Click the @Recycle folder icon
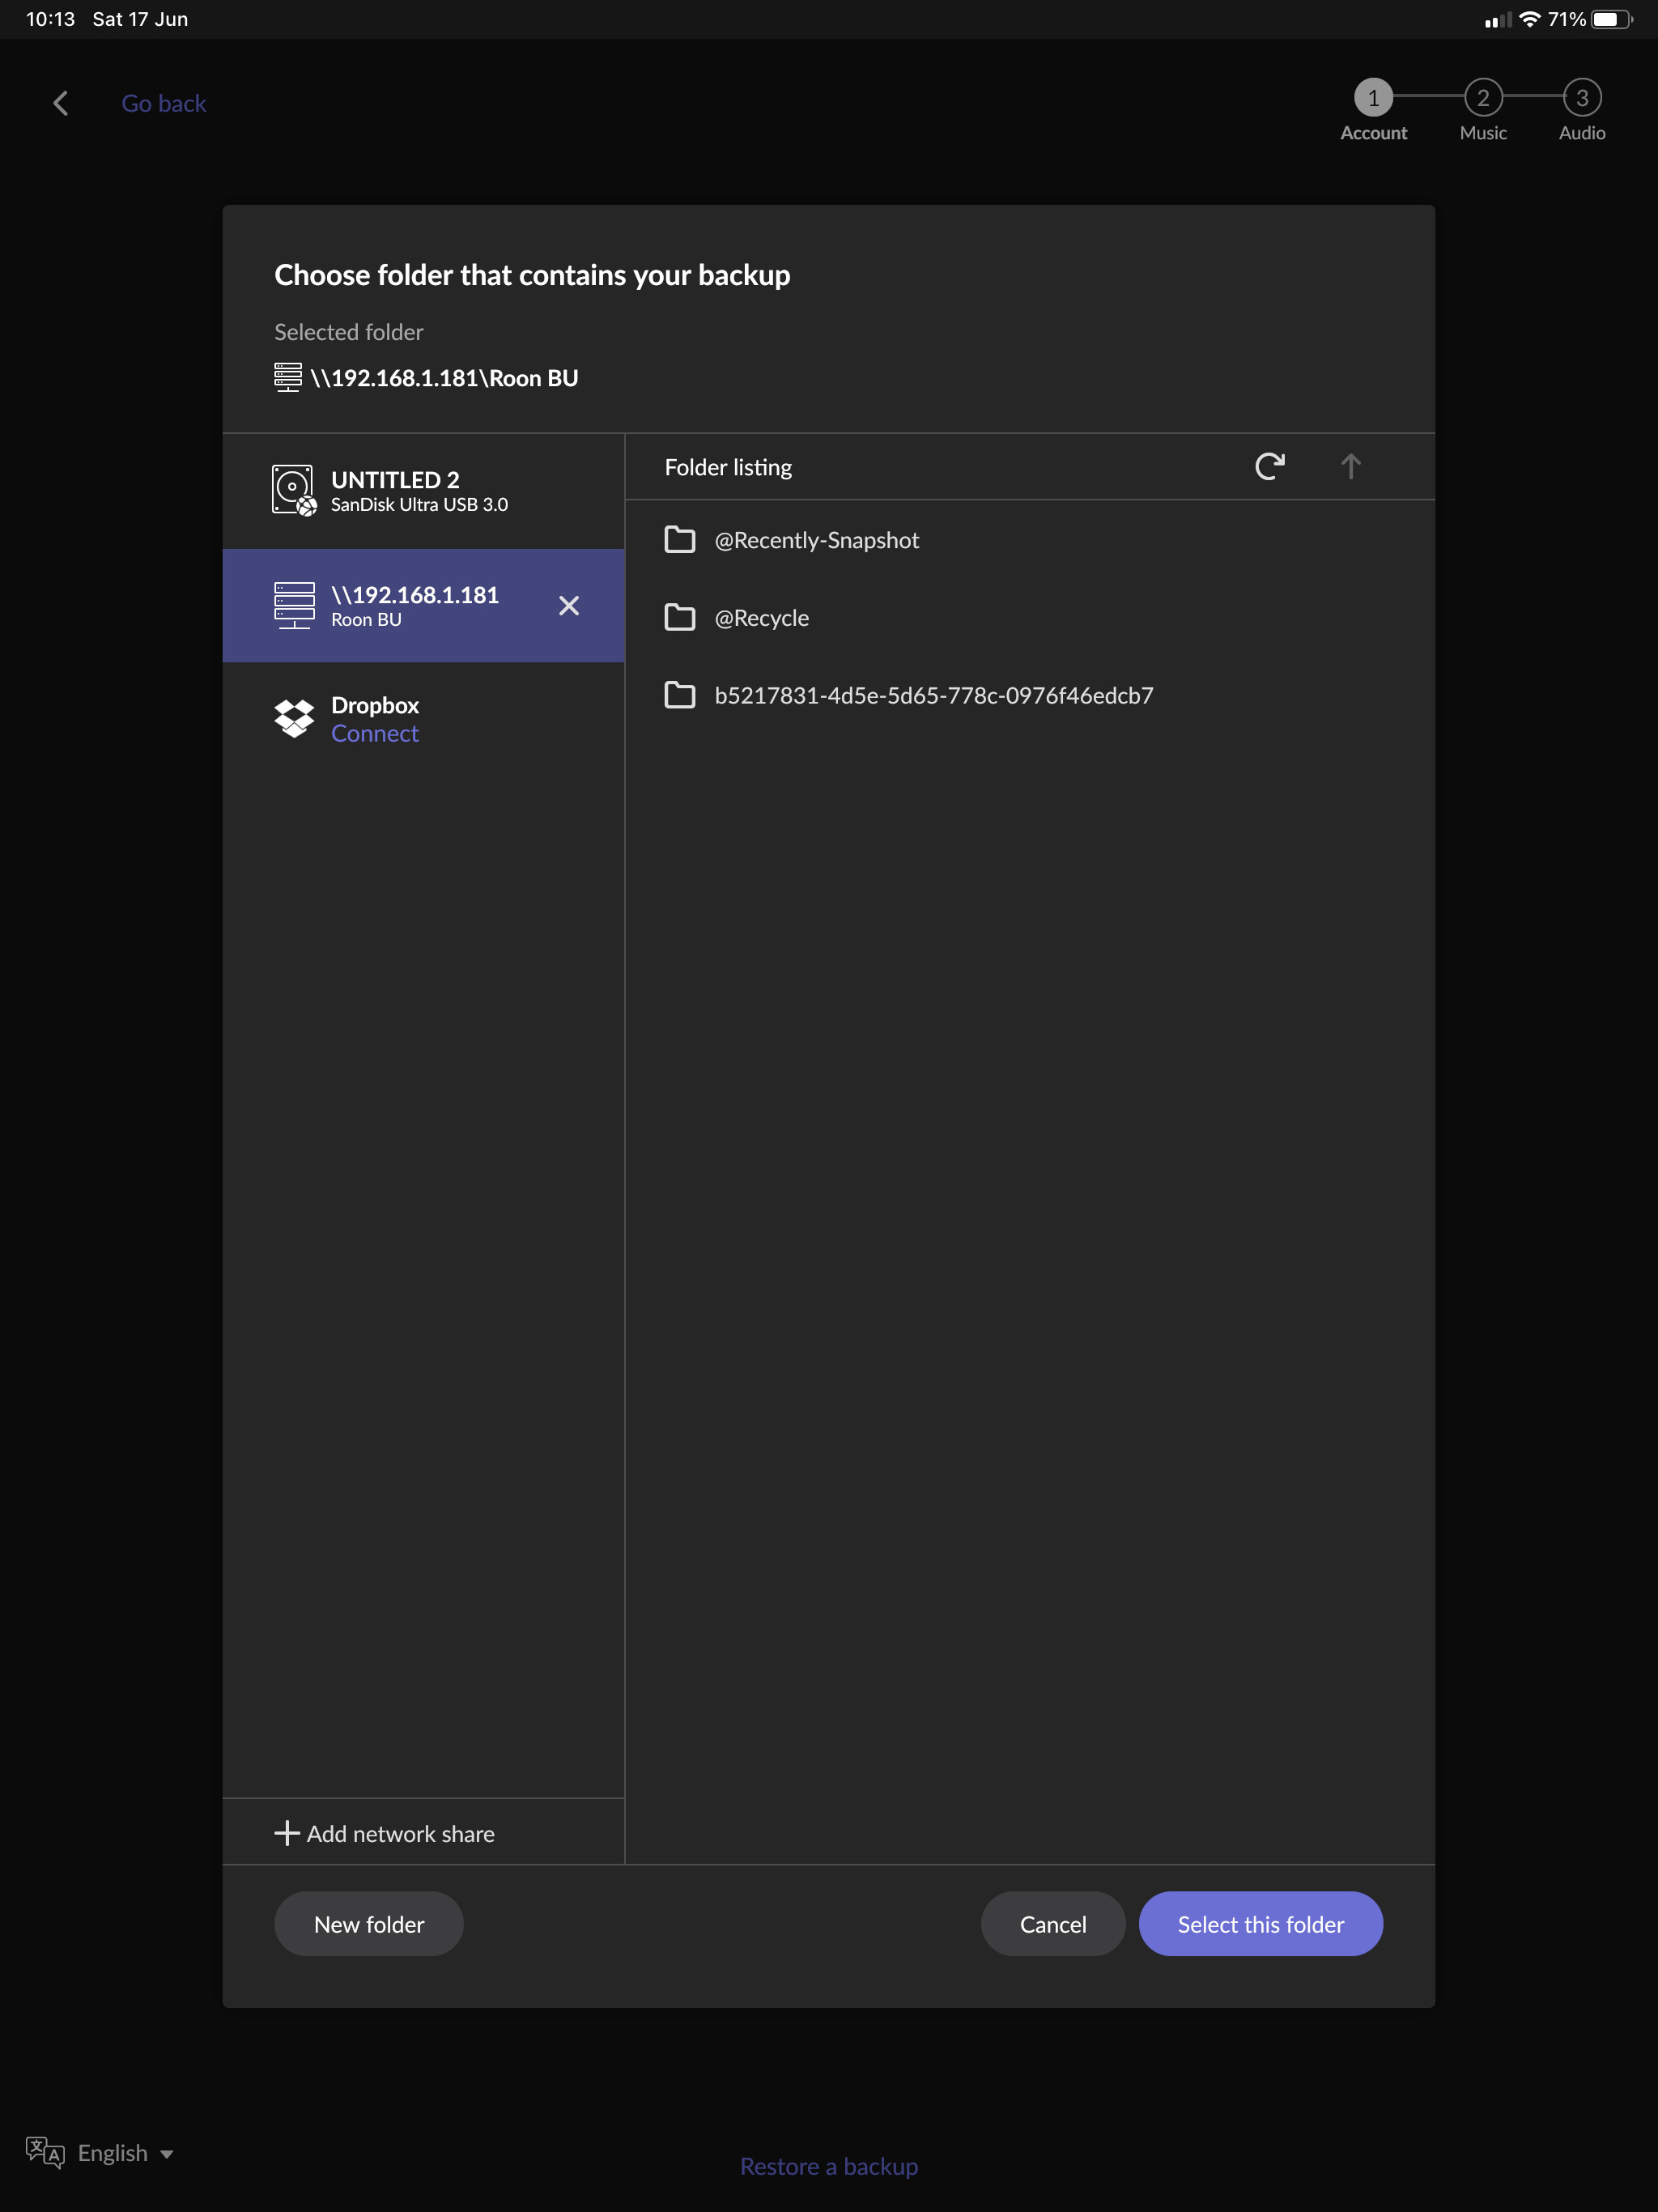 click(680, 617)
